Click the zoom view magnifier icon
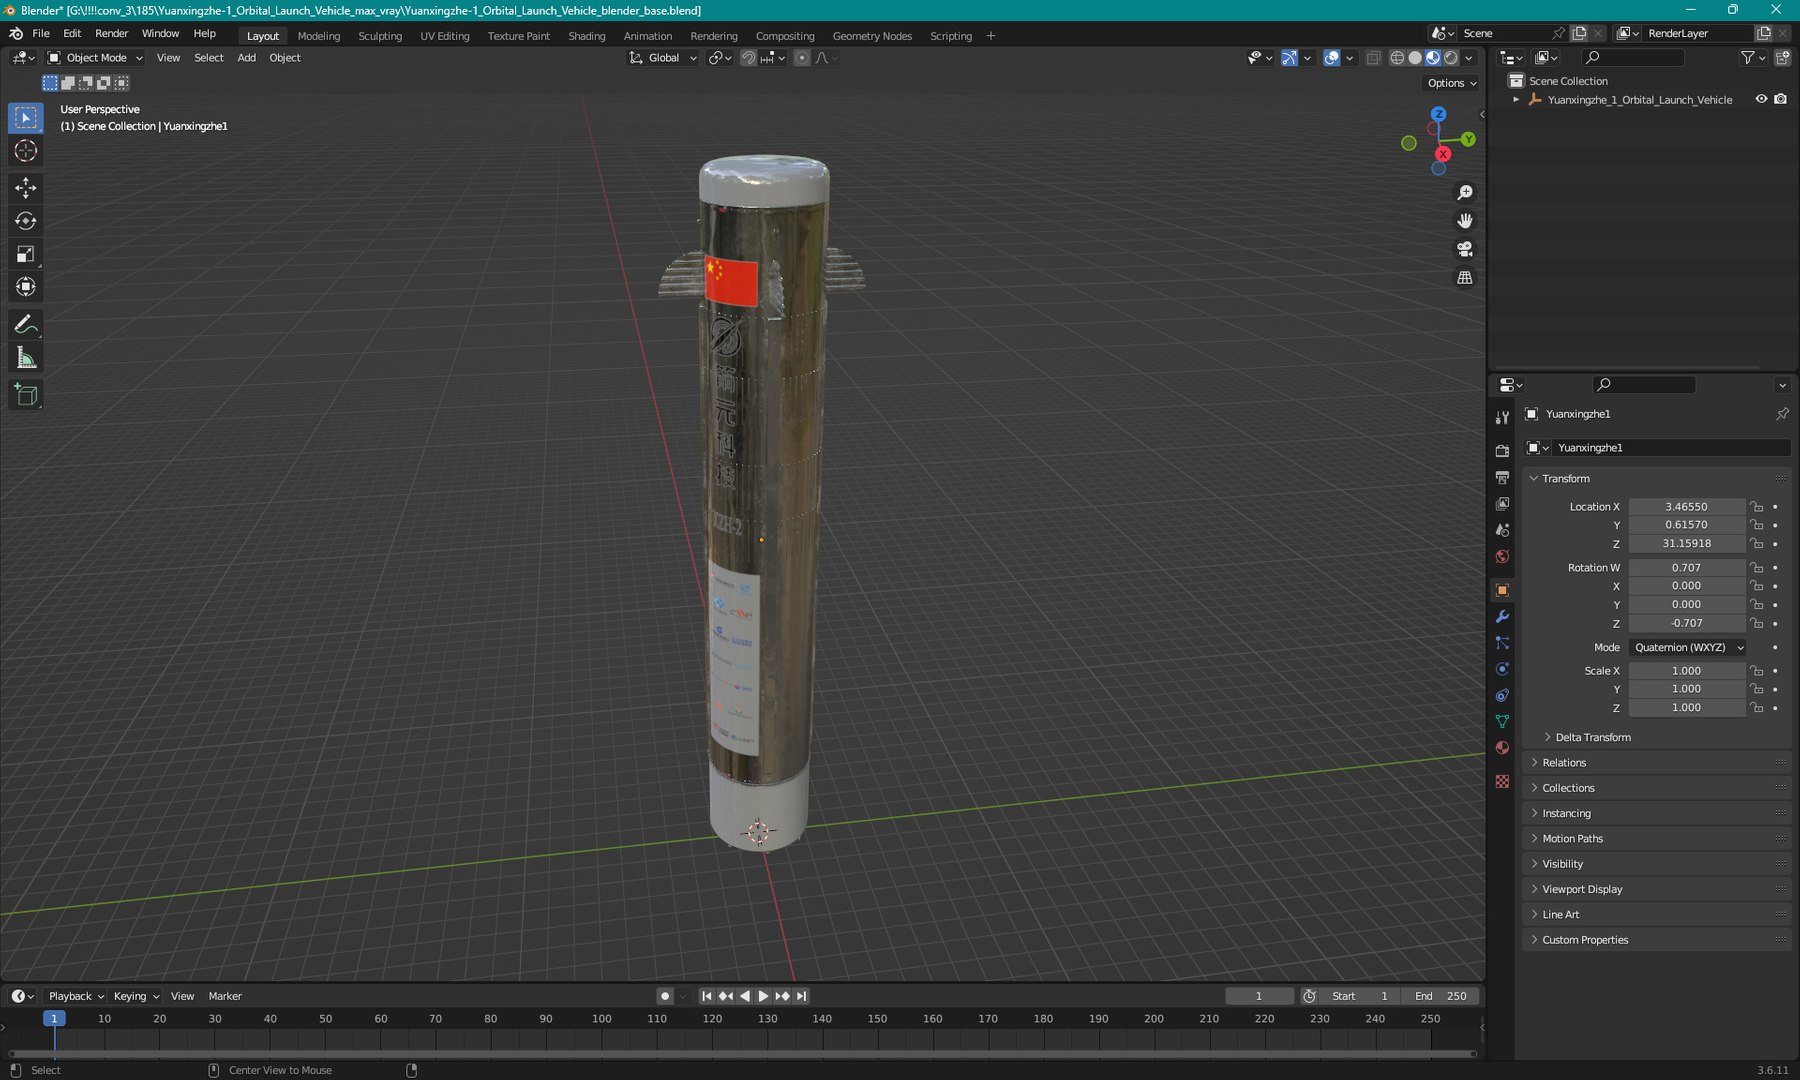This screenshot has height=1080, width=1800. 1465,193
